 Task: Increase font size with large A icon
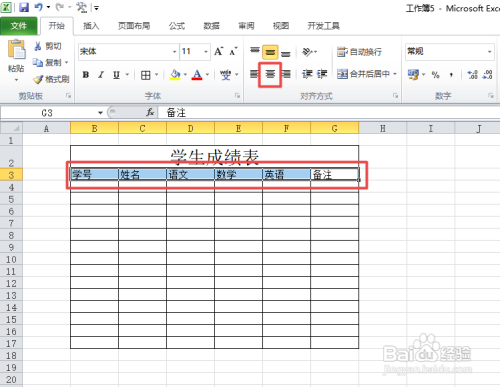click(218, 52)
